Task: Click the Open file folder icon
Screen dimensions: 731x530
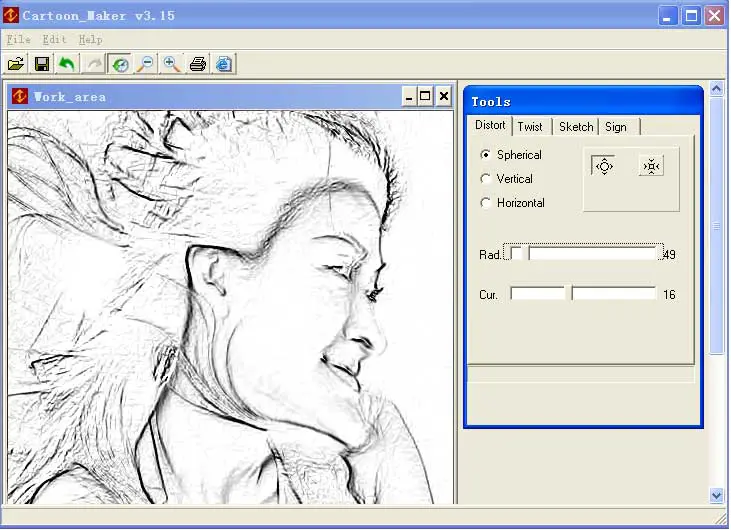Action: [x=16, y=64]
